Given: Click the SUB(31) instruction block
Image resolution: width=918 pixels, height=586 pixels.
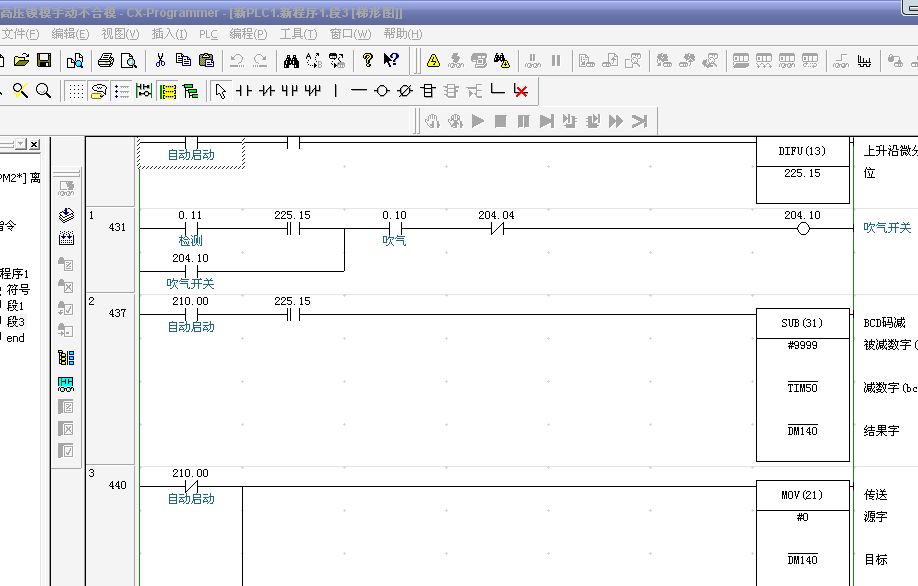Looking at the screenshot, I should [x=802, y=323].
